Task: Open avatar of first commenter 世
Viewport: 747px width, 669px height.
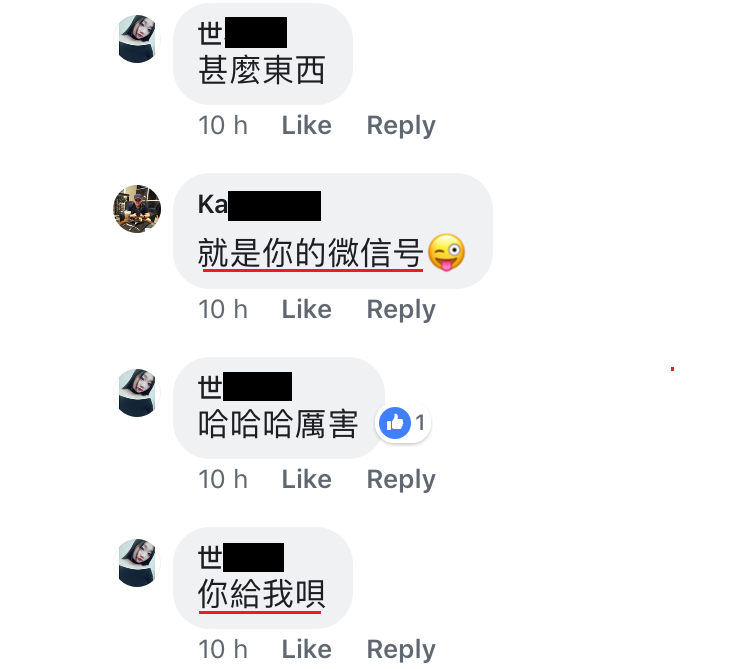Action: coord(137,39)
